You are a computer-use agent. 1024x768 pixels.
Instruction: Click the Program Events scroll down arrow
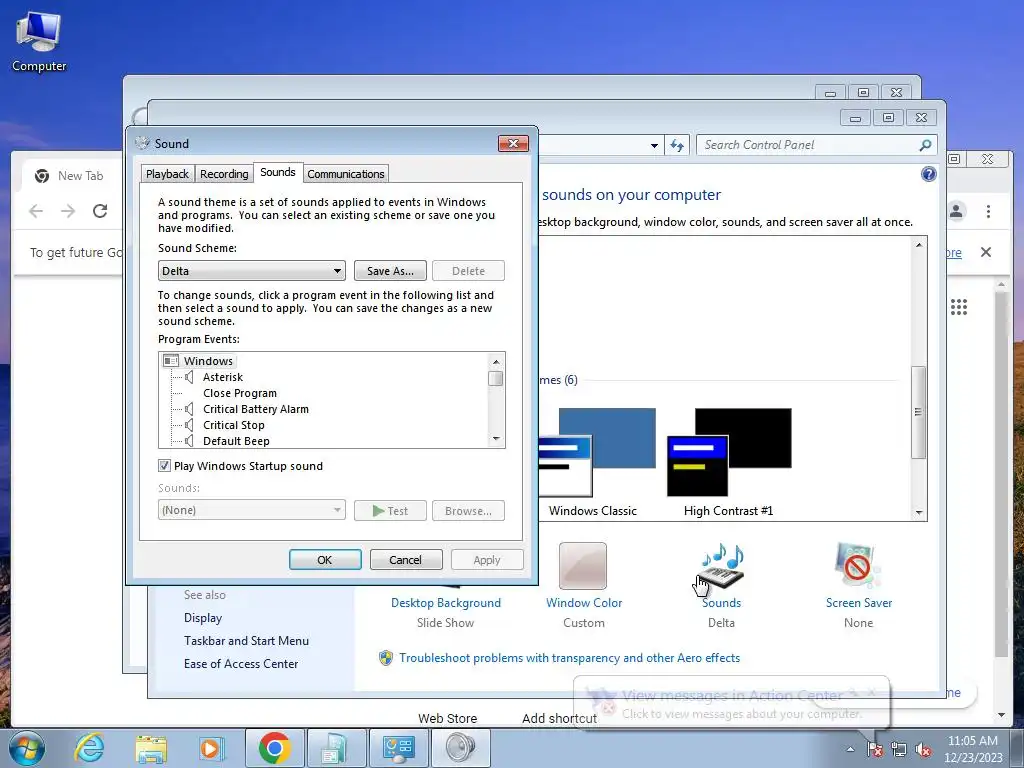pos(496,439)
